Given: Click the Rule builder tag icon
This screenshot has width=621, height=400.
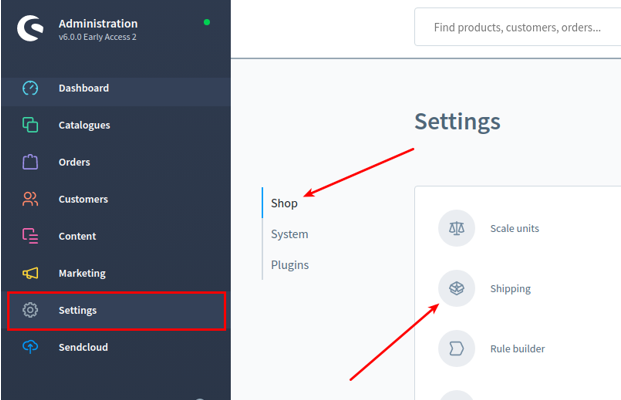Looking at the screenshot, I should (456, 349).
